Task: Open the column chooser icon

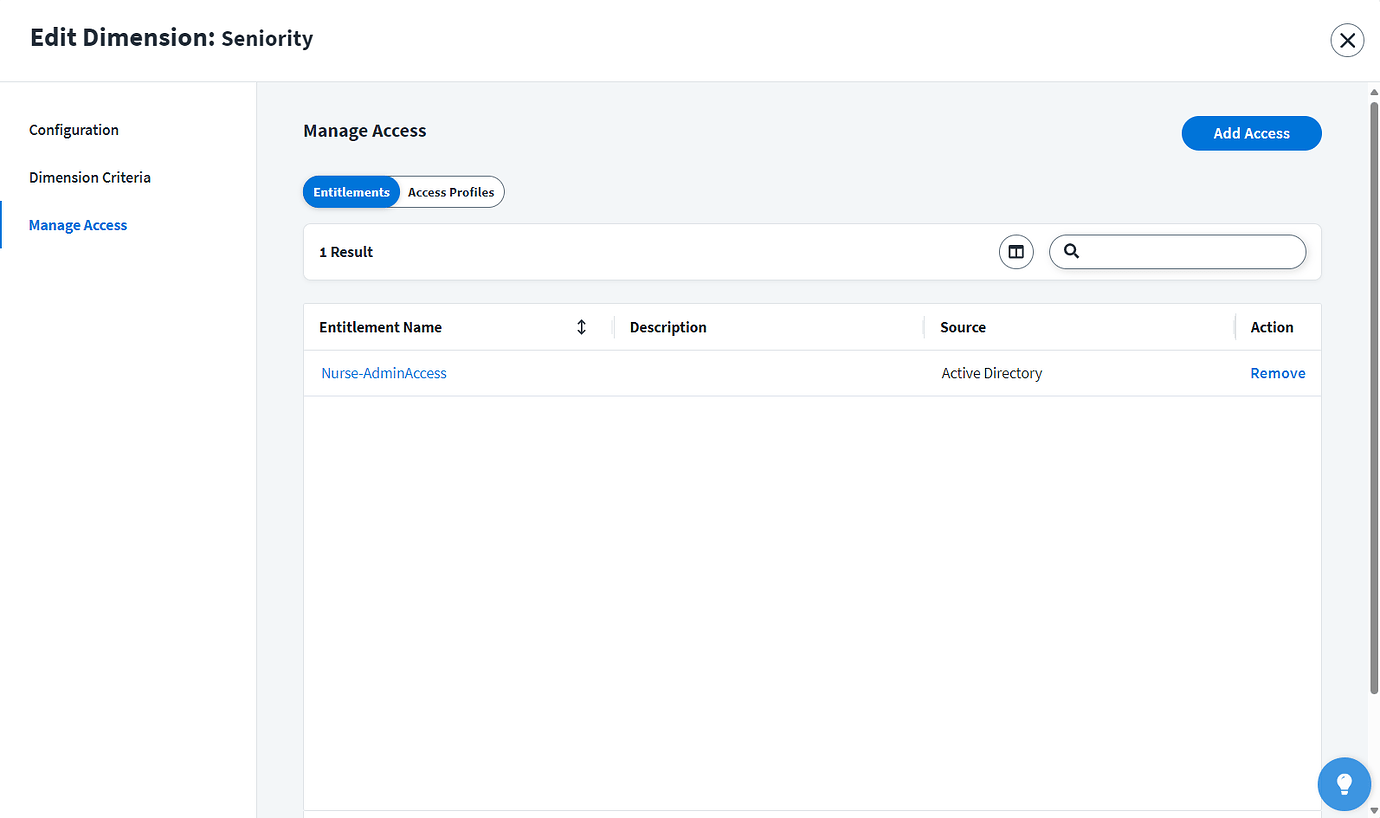Action: (1016, 251)
